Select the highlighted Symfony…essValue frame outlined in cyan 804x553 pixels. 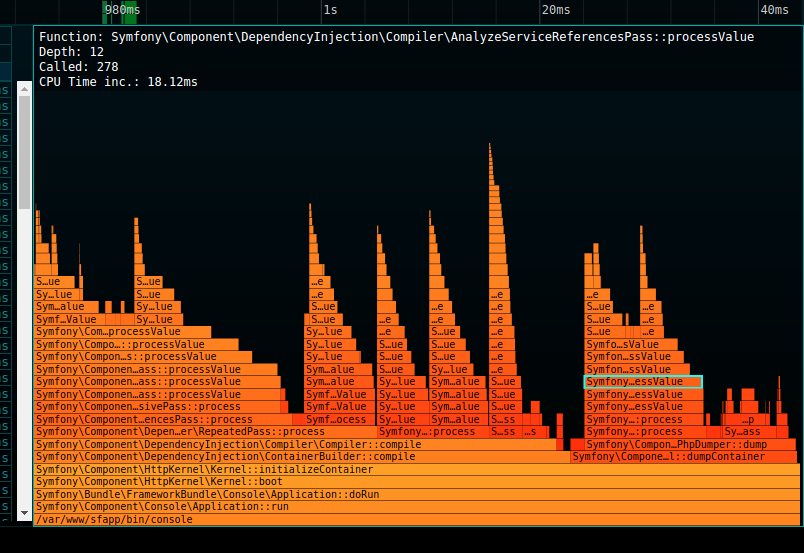coord(643,382)
